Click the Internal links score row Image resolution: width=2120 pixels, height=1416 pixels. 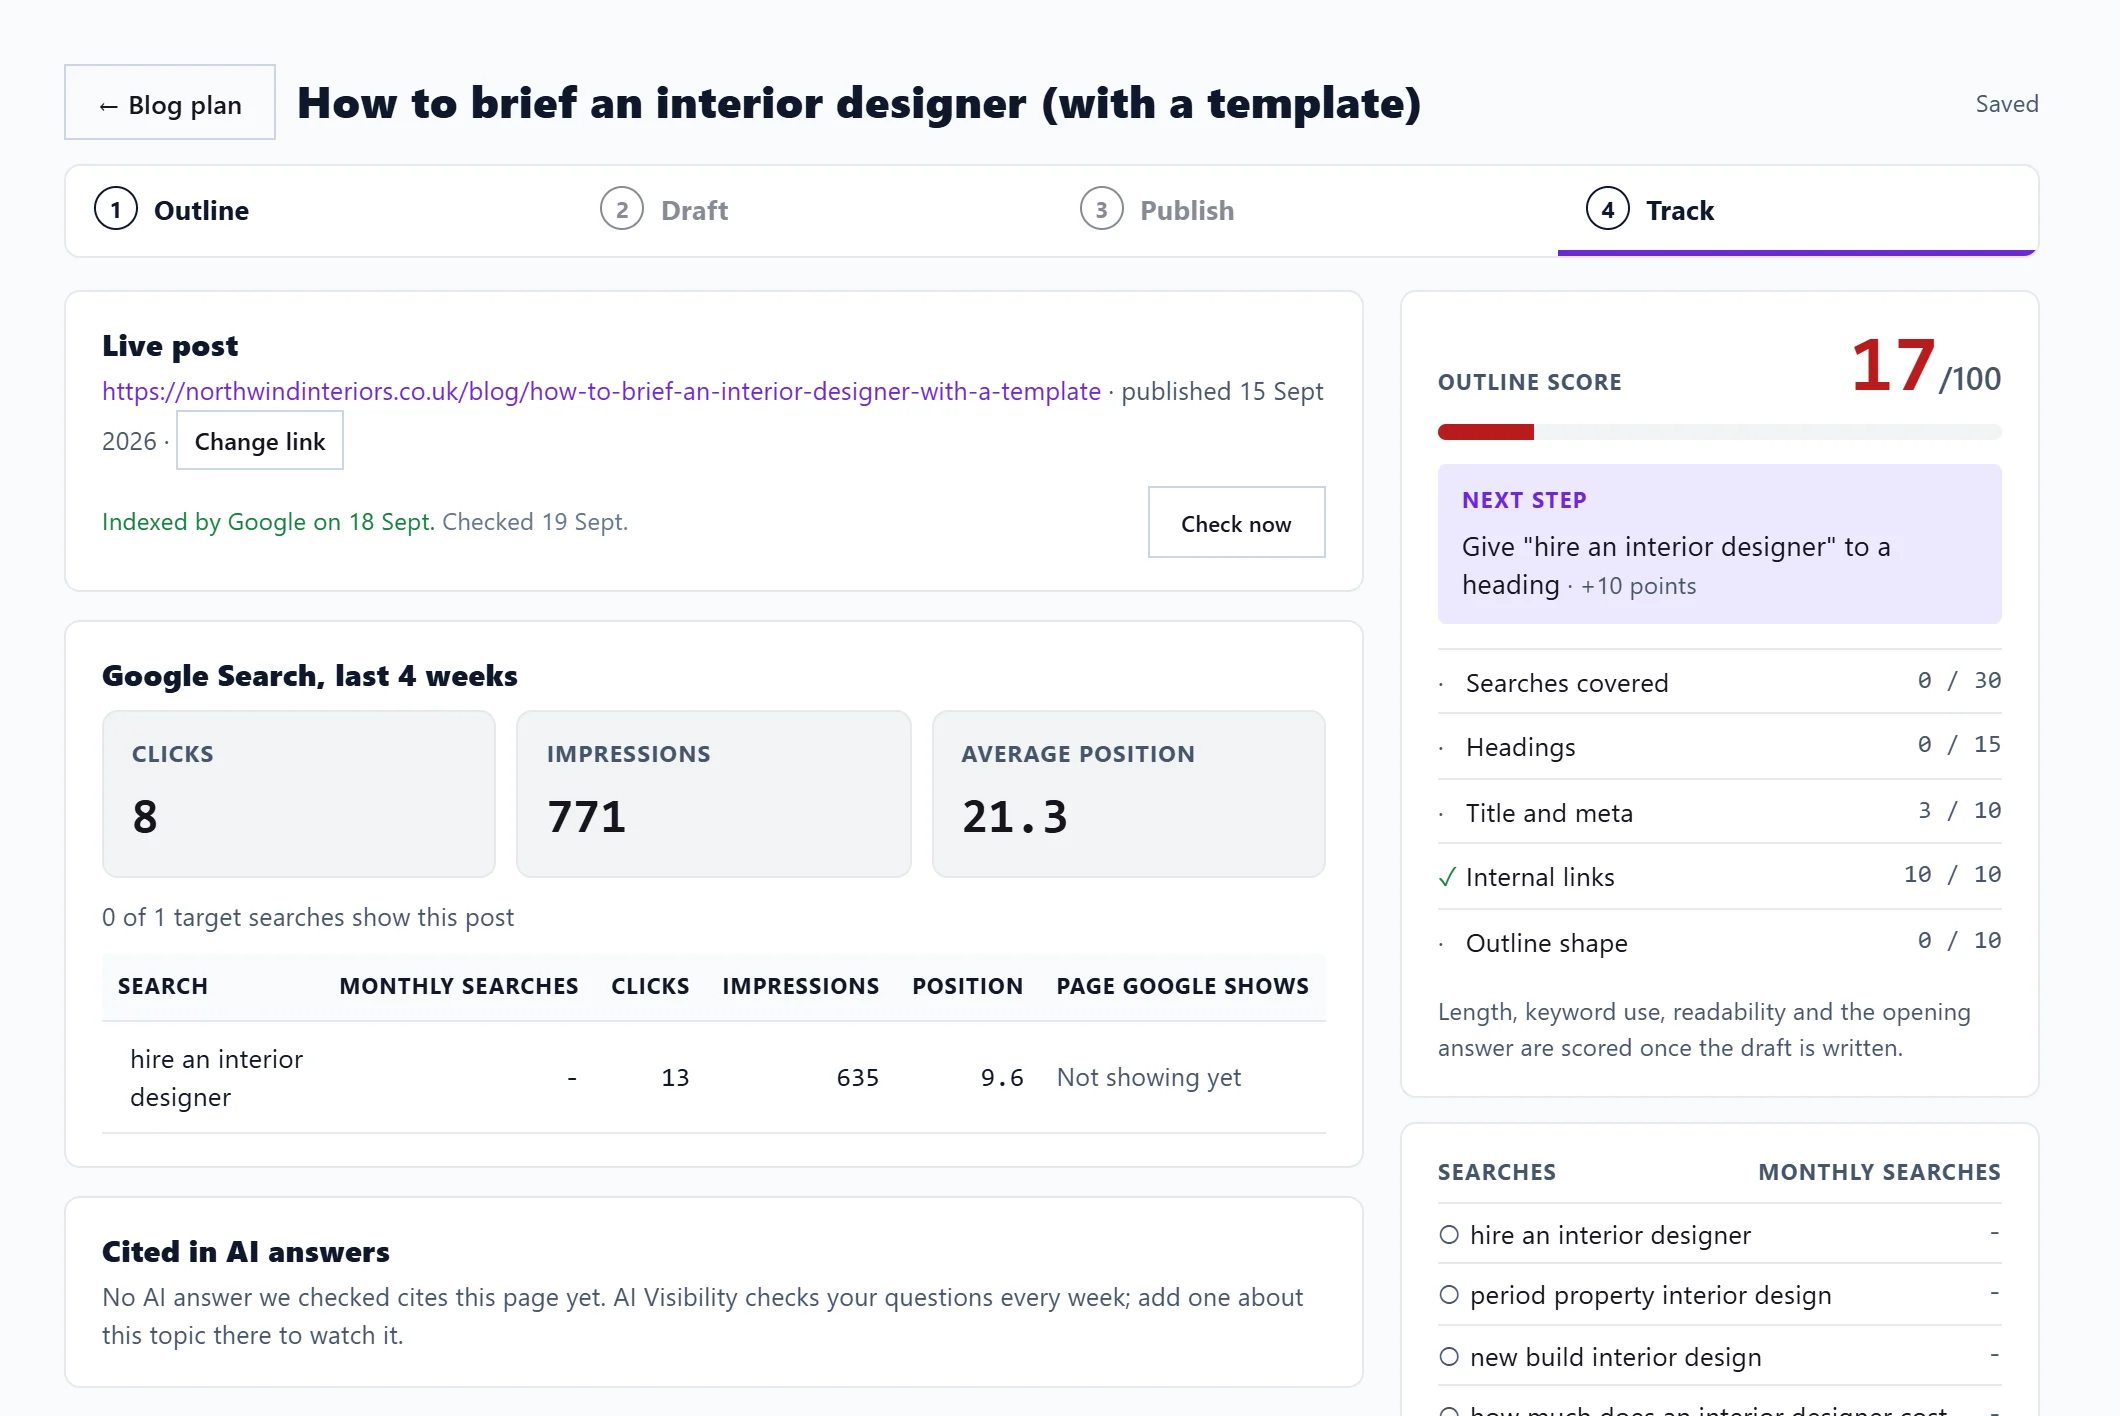click(1719, 877)
